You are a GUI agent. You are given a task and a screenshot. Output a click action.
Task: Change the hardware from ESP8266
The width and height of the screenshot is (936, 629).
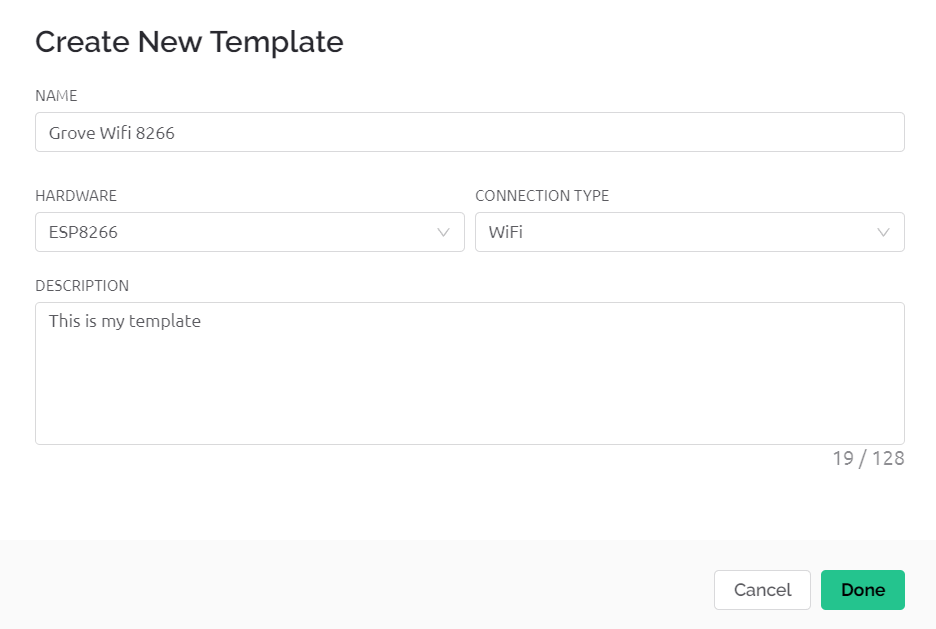pyautogui.click(x=250, y=232)
